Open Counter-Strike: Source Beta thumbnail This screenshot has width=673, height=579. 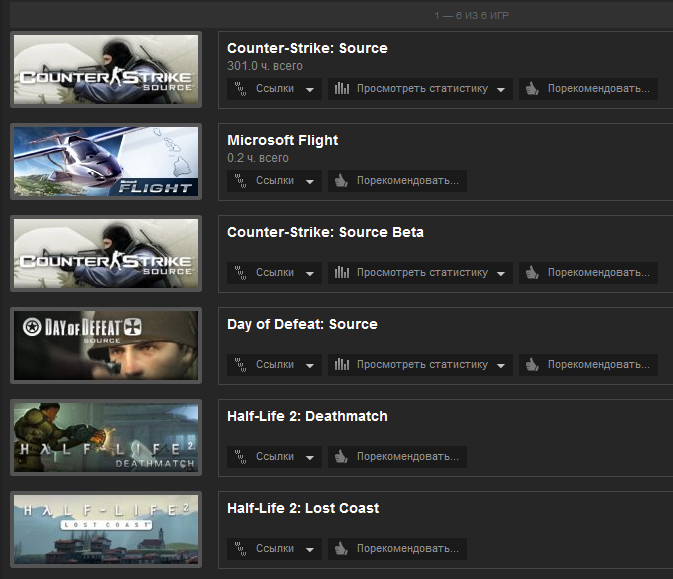pyautogui.click(x=106, y=253)
